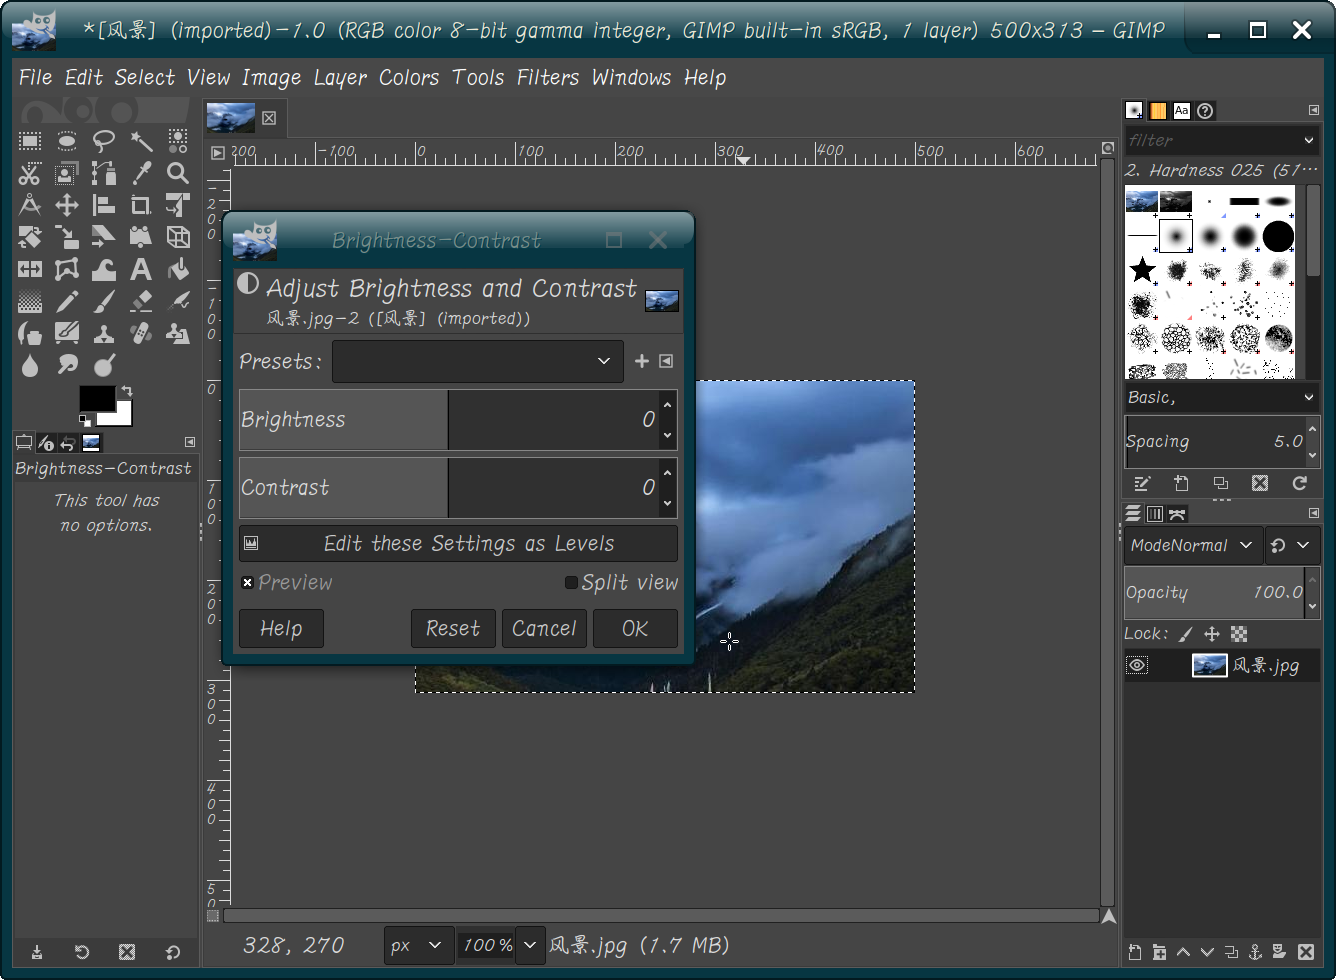Open the px unit dropdown

[418, 945]
